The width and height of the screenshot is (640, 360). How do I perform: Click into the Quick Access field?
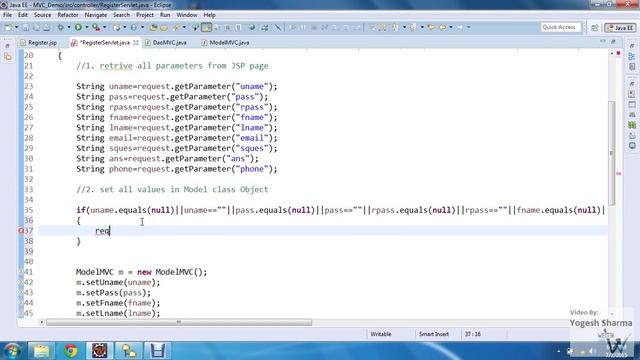click(x=560, y=27)
